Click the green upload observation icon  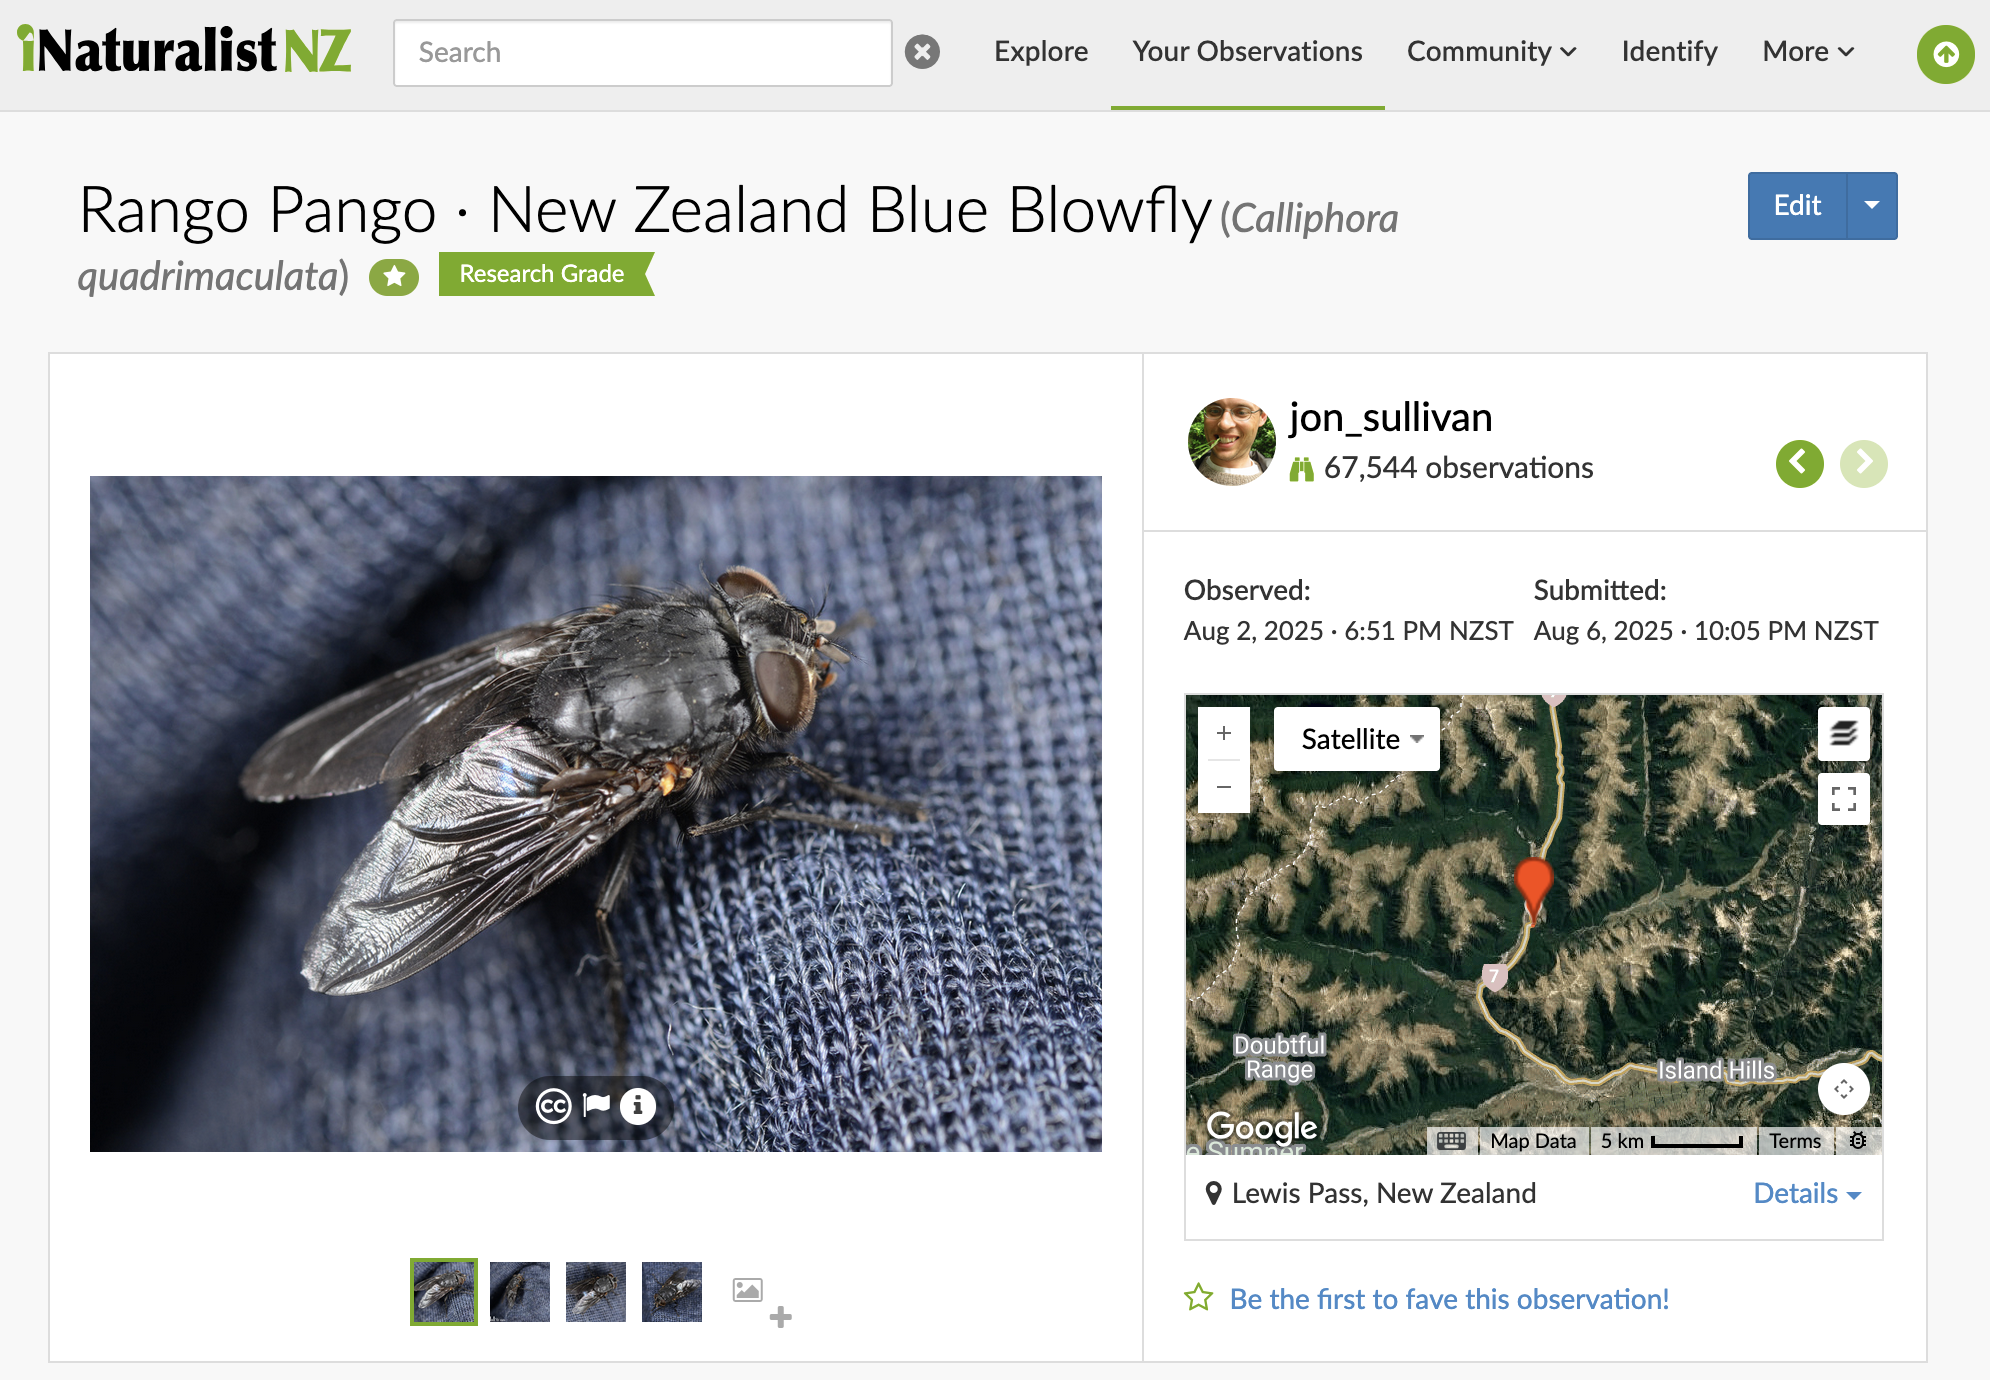(x=1945, y=54)
